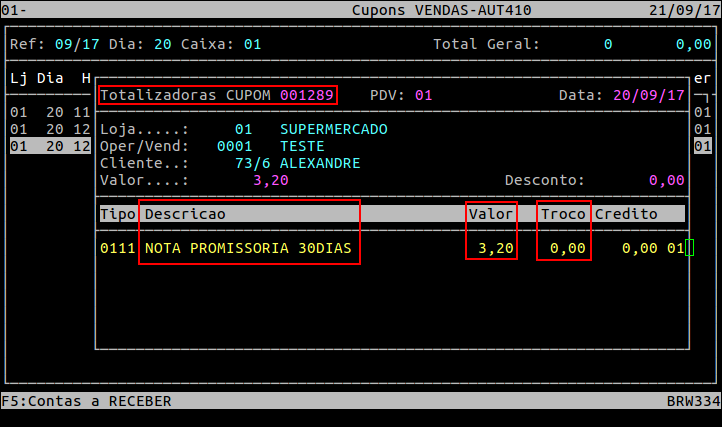Click the cursor box at row end
722x427 pixels.
[x=689, y=248]
